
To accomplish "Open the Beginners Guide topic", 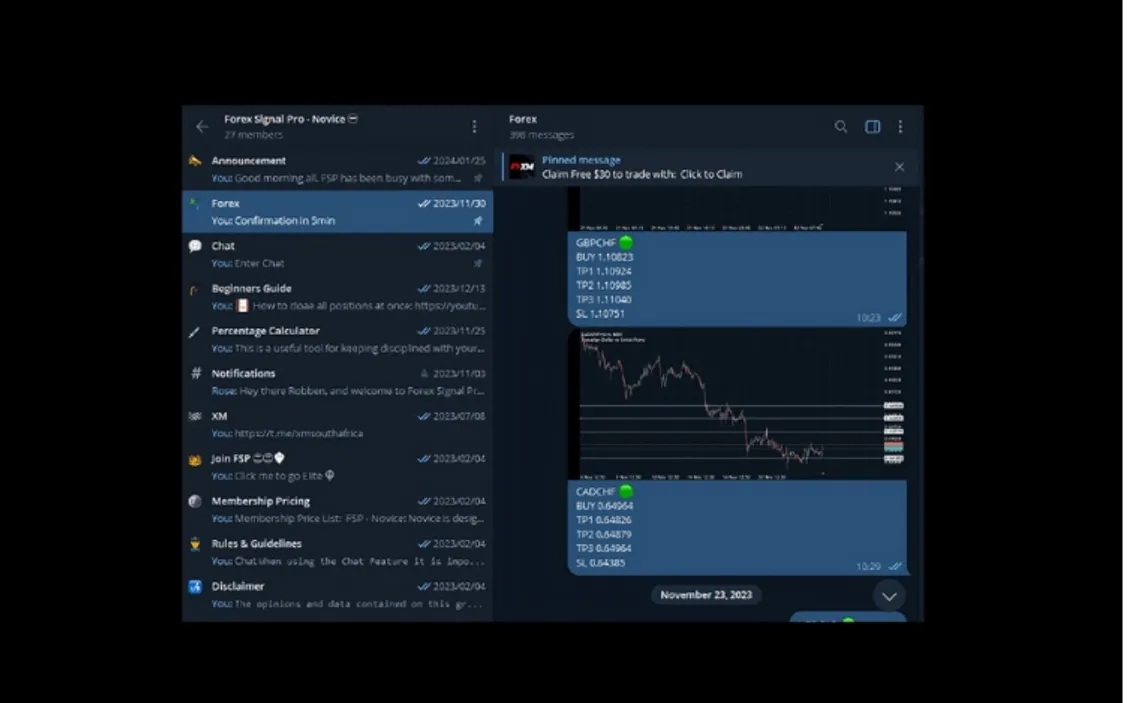I will 337,297.
